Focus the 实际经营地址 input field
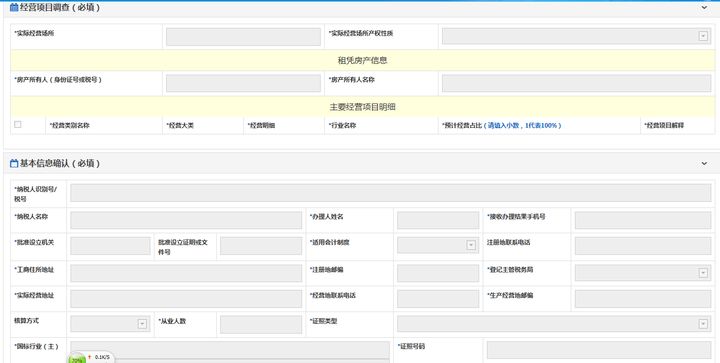Screen dimensions: 720x363 tap(186, 299)
